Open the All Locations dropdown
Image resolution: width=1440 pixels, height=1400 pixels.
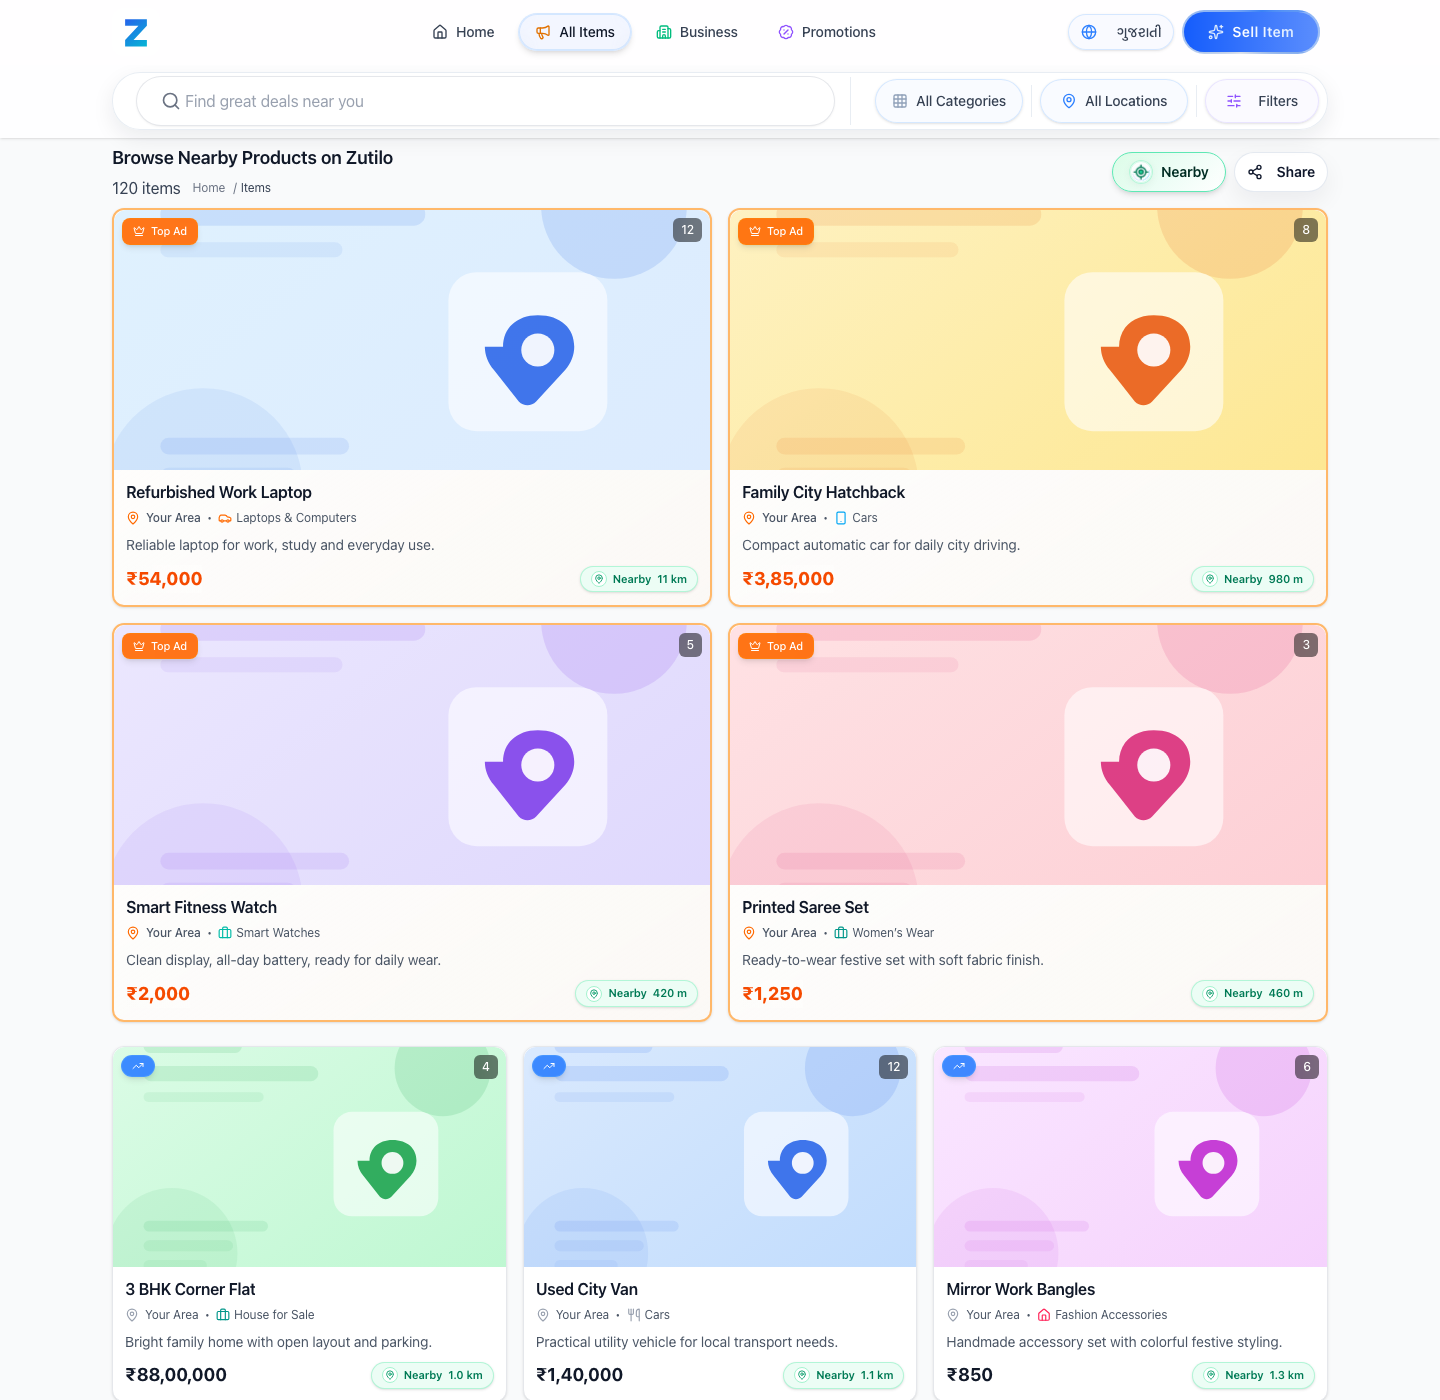(x=1113, y=101)
